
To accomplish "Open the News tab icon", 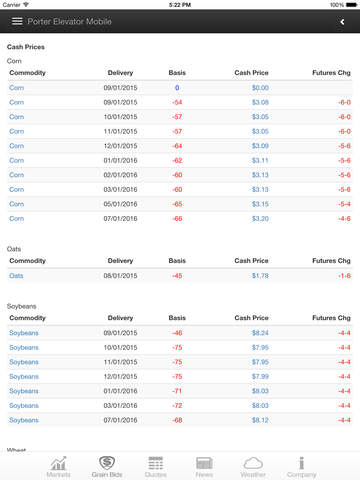I will coord(204,463).
